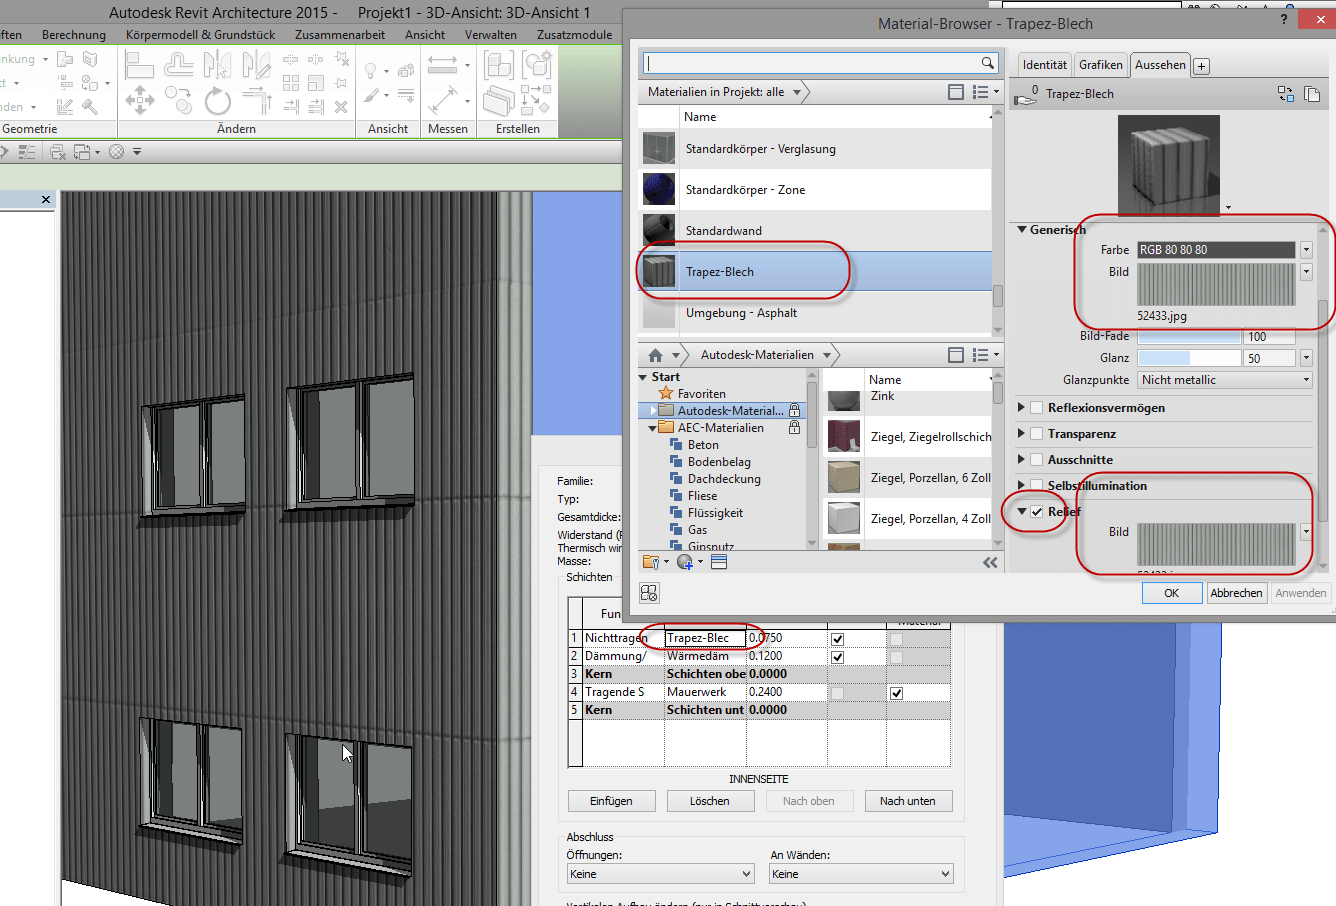Click the Löschen button
This screenshot has height=906, width=1336.
tap(709, 801)
